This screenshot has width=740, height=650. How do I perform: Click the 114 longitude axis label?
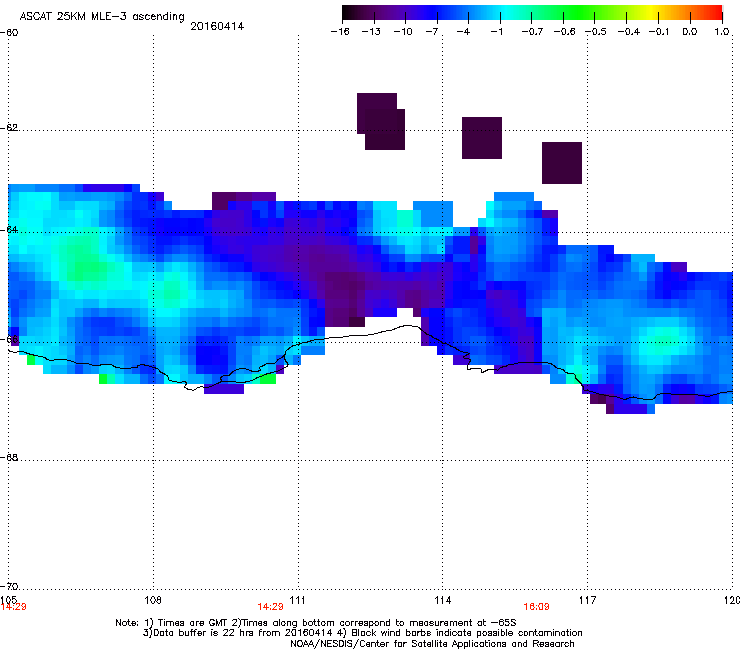tap(442, 600)
